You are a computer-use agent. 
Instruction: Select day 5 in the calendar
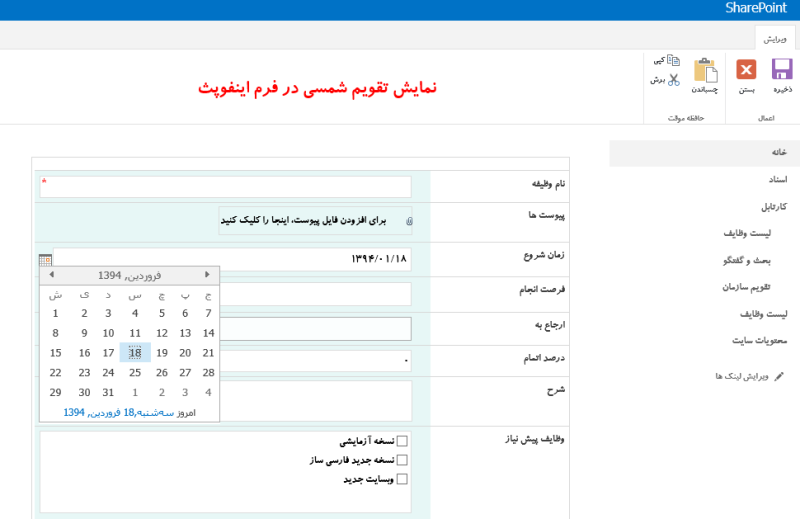(x=162, y=313)
